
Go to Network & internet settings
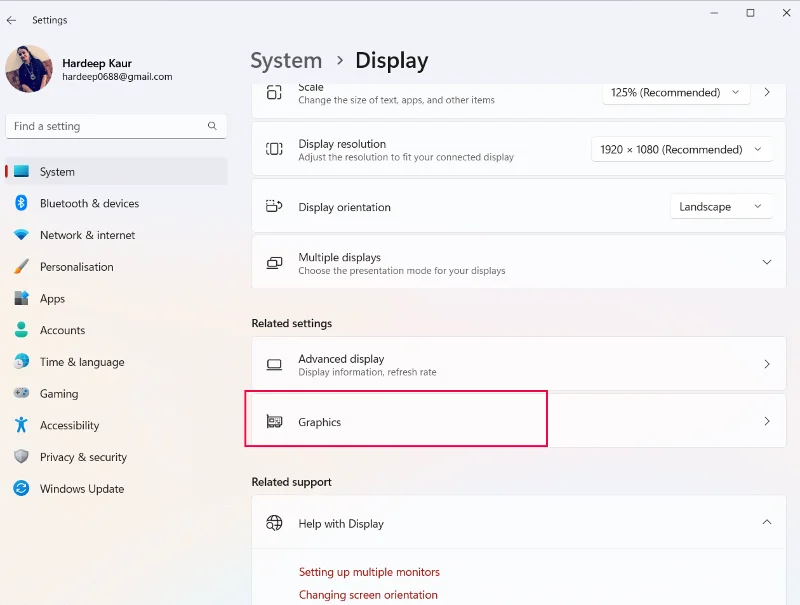[x=116, y=235]
